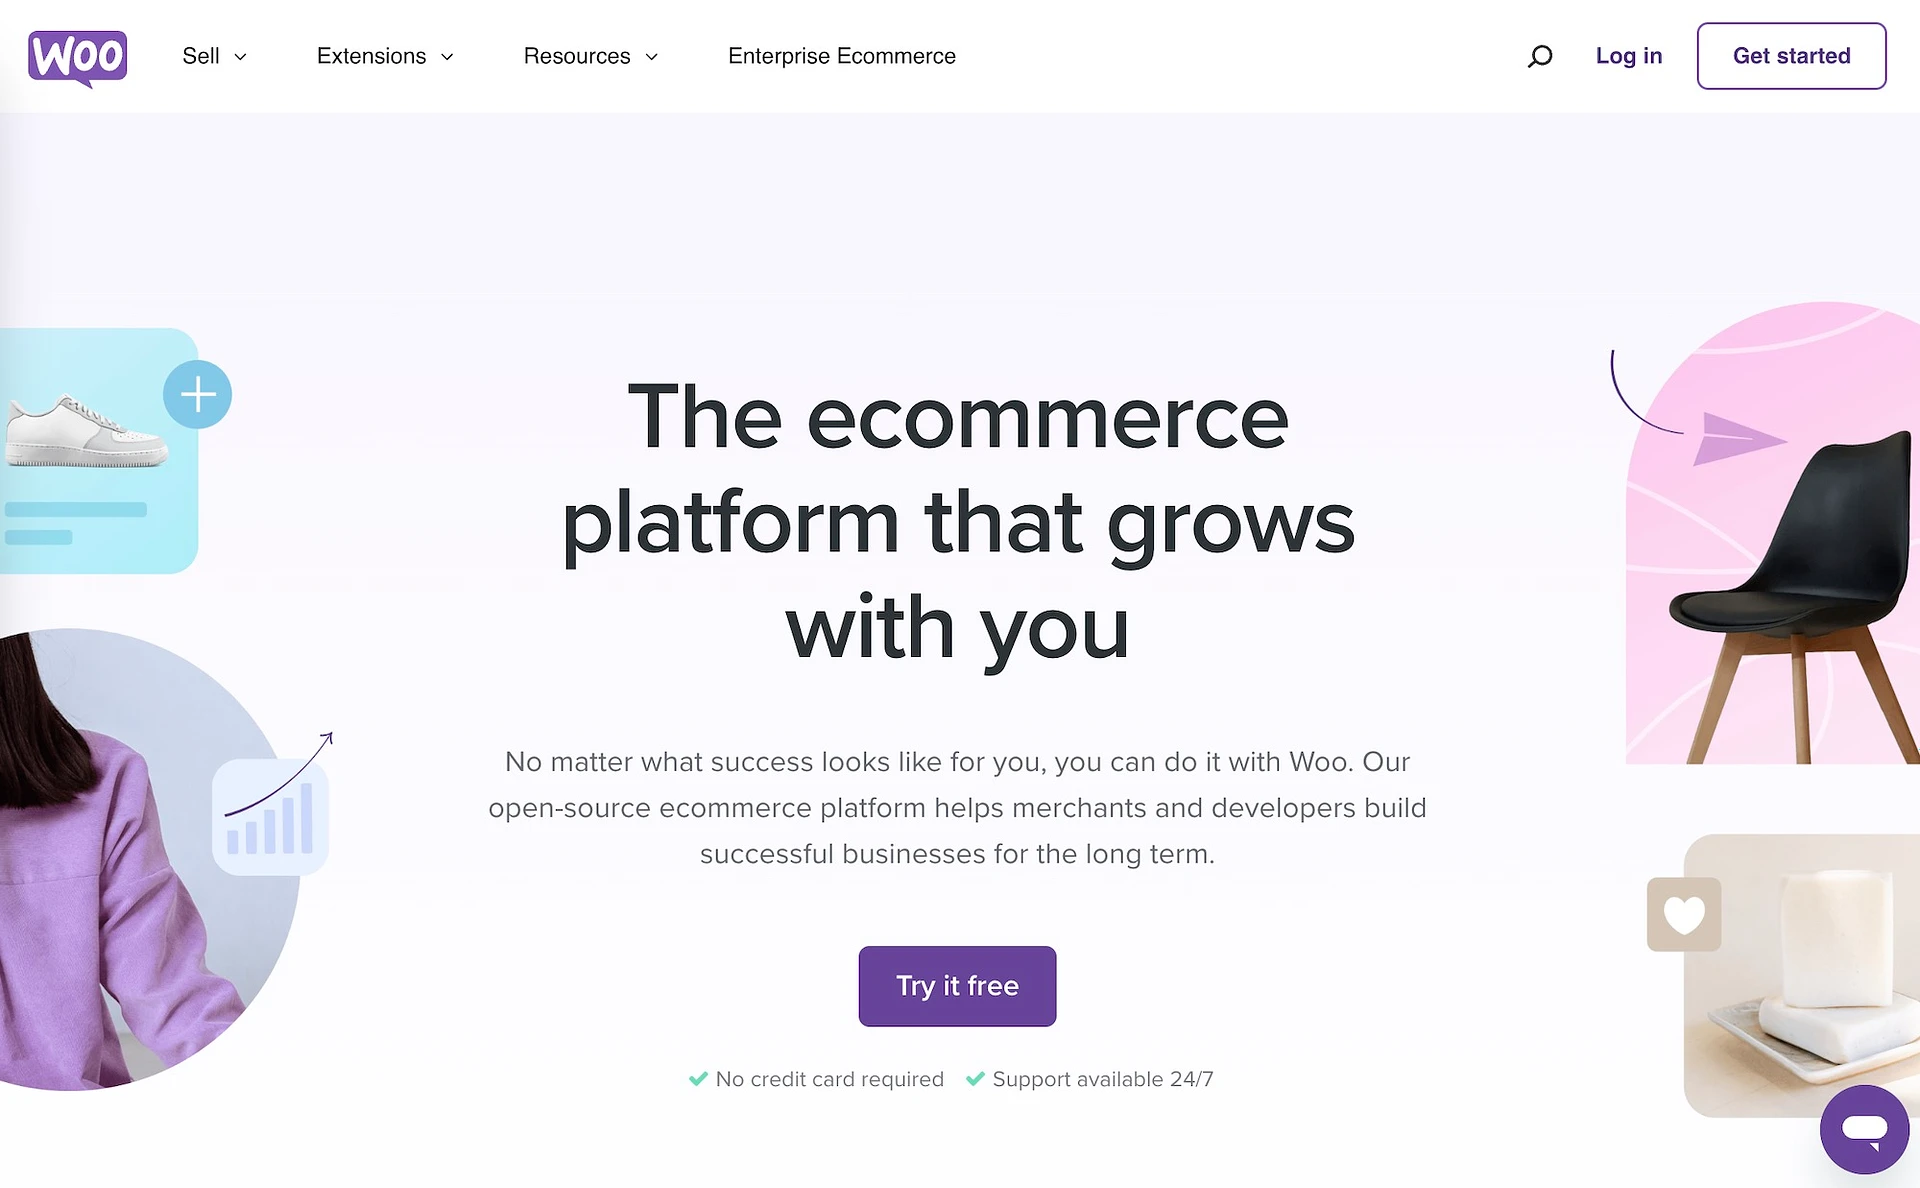Click the blue plus icon on sneaker
Viewport: 1920px width, 1188px height.
click(199, 394)
